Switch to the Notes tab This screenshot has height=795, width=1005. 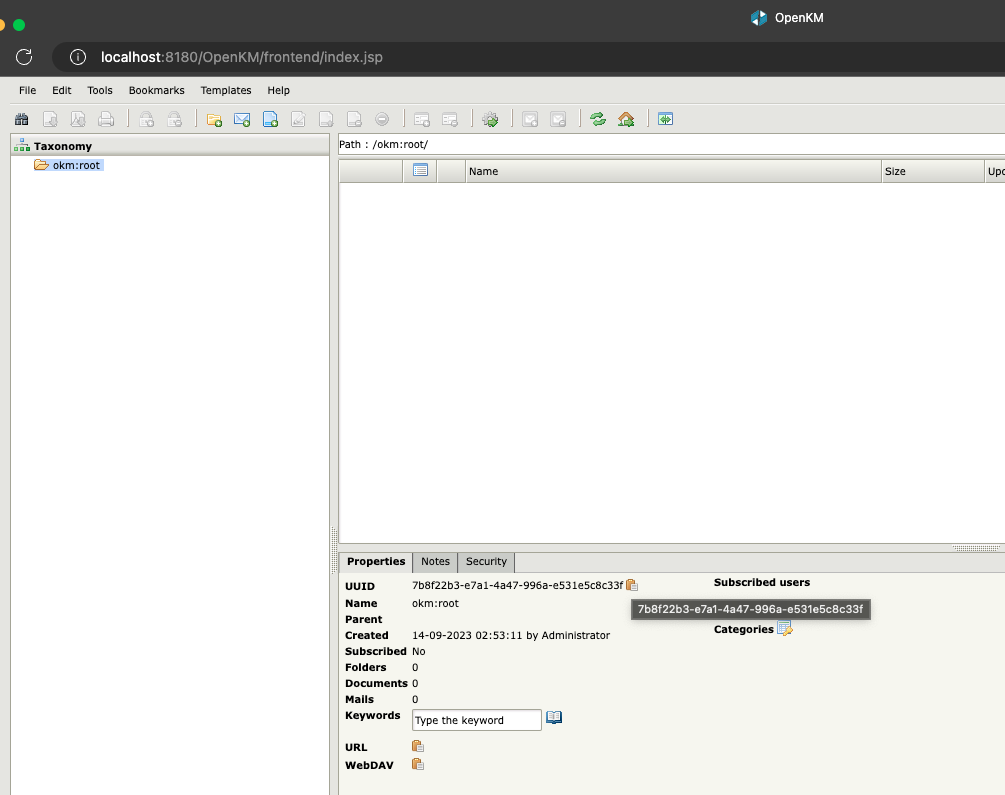pyautogui.click(x=435, y=562)
